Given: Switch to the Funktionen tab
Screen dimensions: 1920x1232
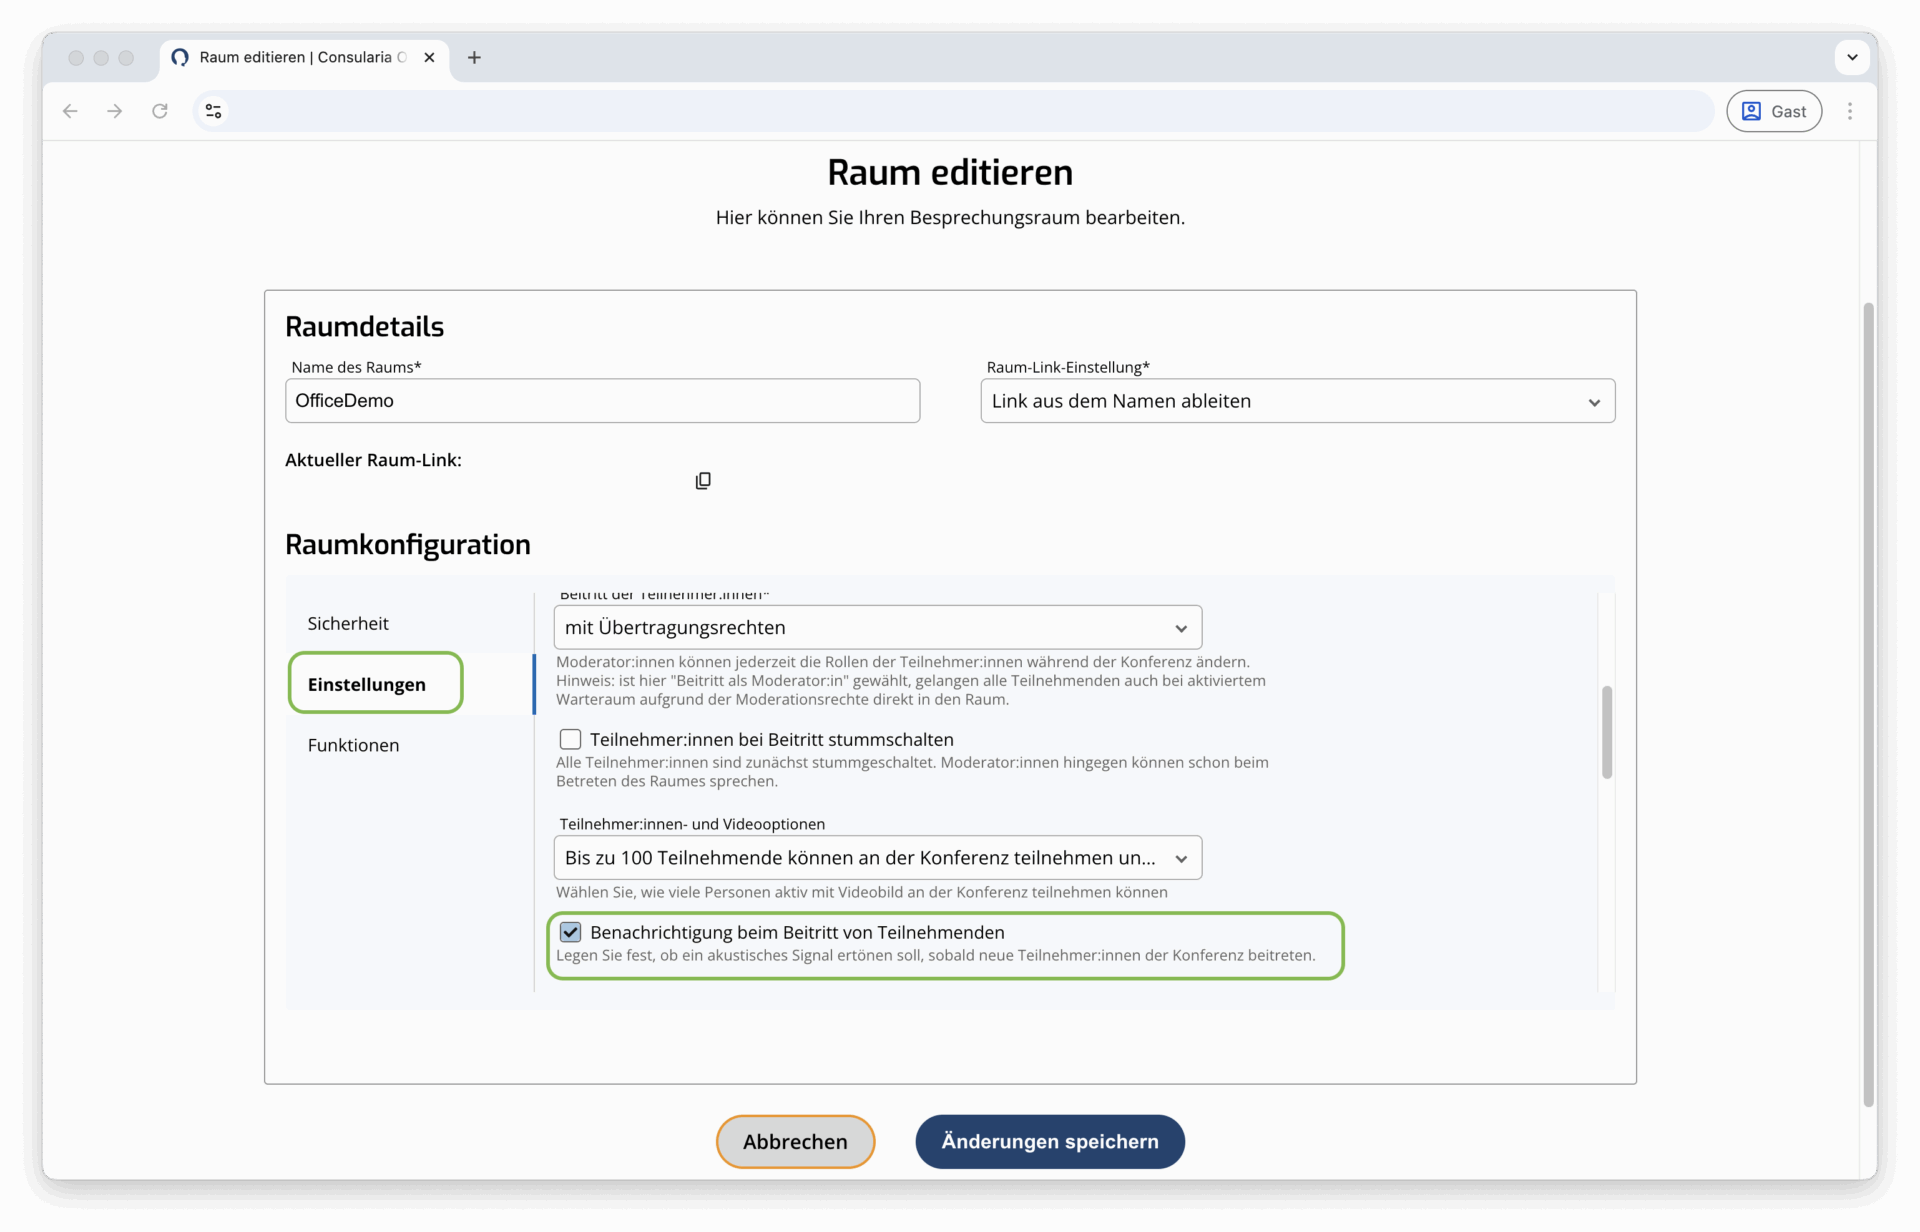Looking at the screenshot, I should (353, 745).
